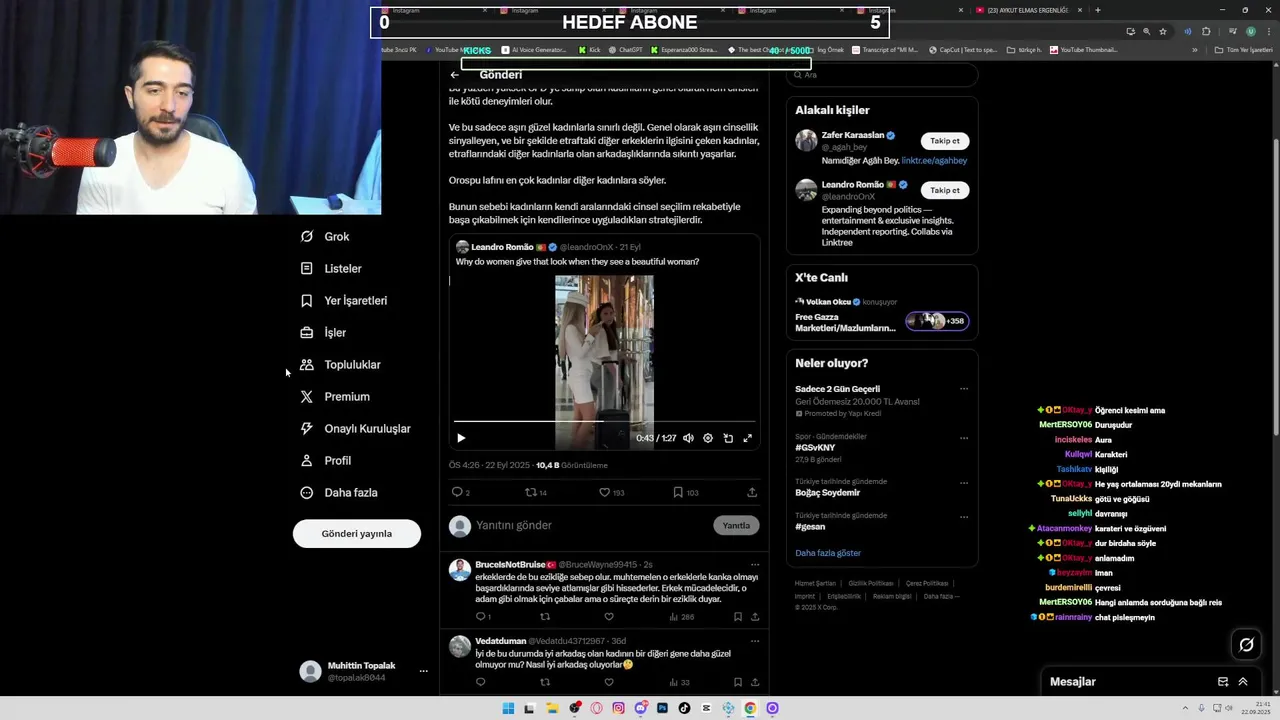Play the embedded video
This screenshot has width=1280, height=720.
[461, 438]
